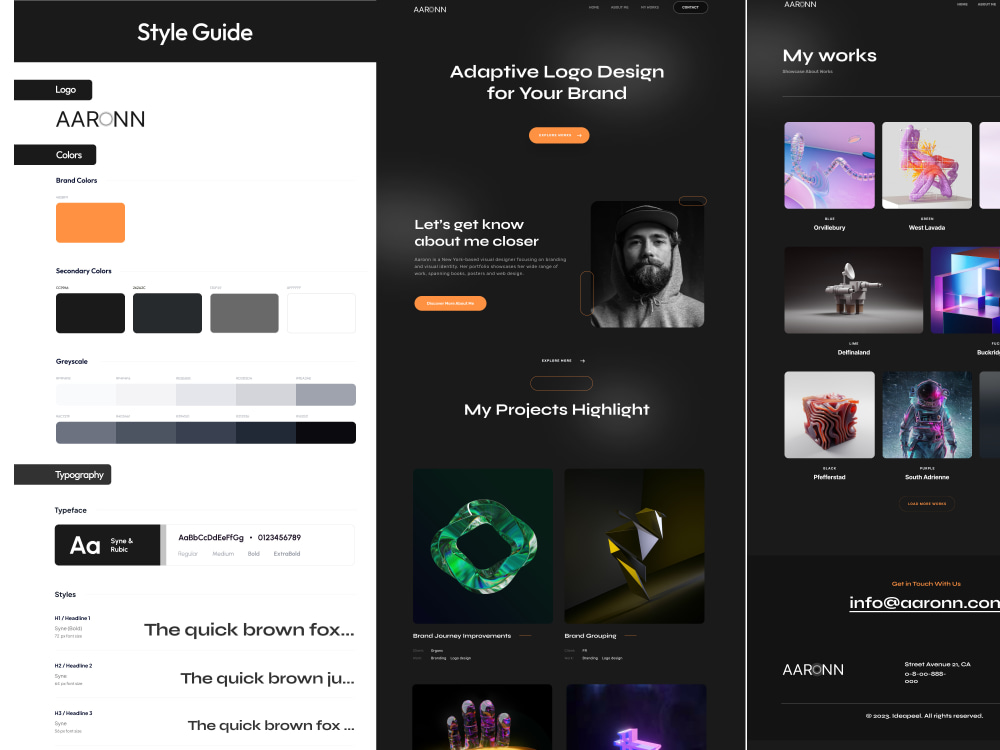Click the My Projects Highlight heading
Viewport: 1000px width, 750px height.
click(x=557, y=409)
